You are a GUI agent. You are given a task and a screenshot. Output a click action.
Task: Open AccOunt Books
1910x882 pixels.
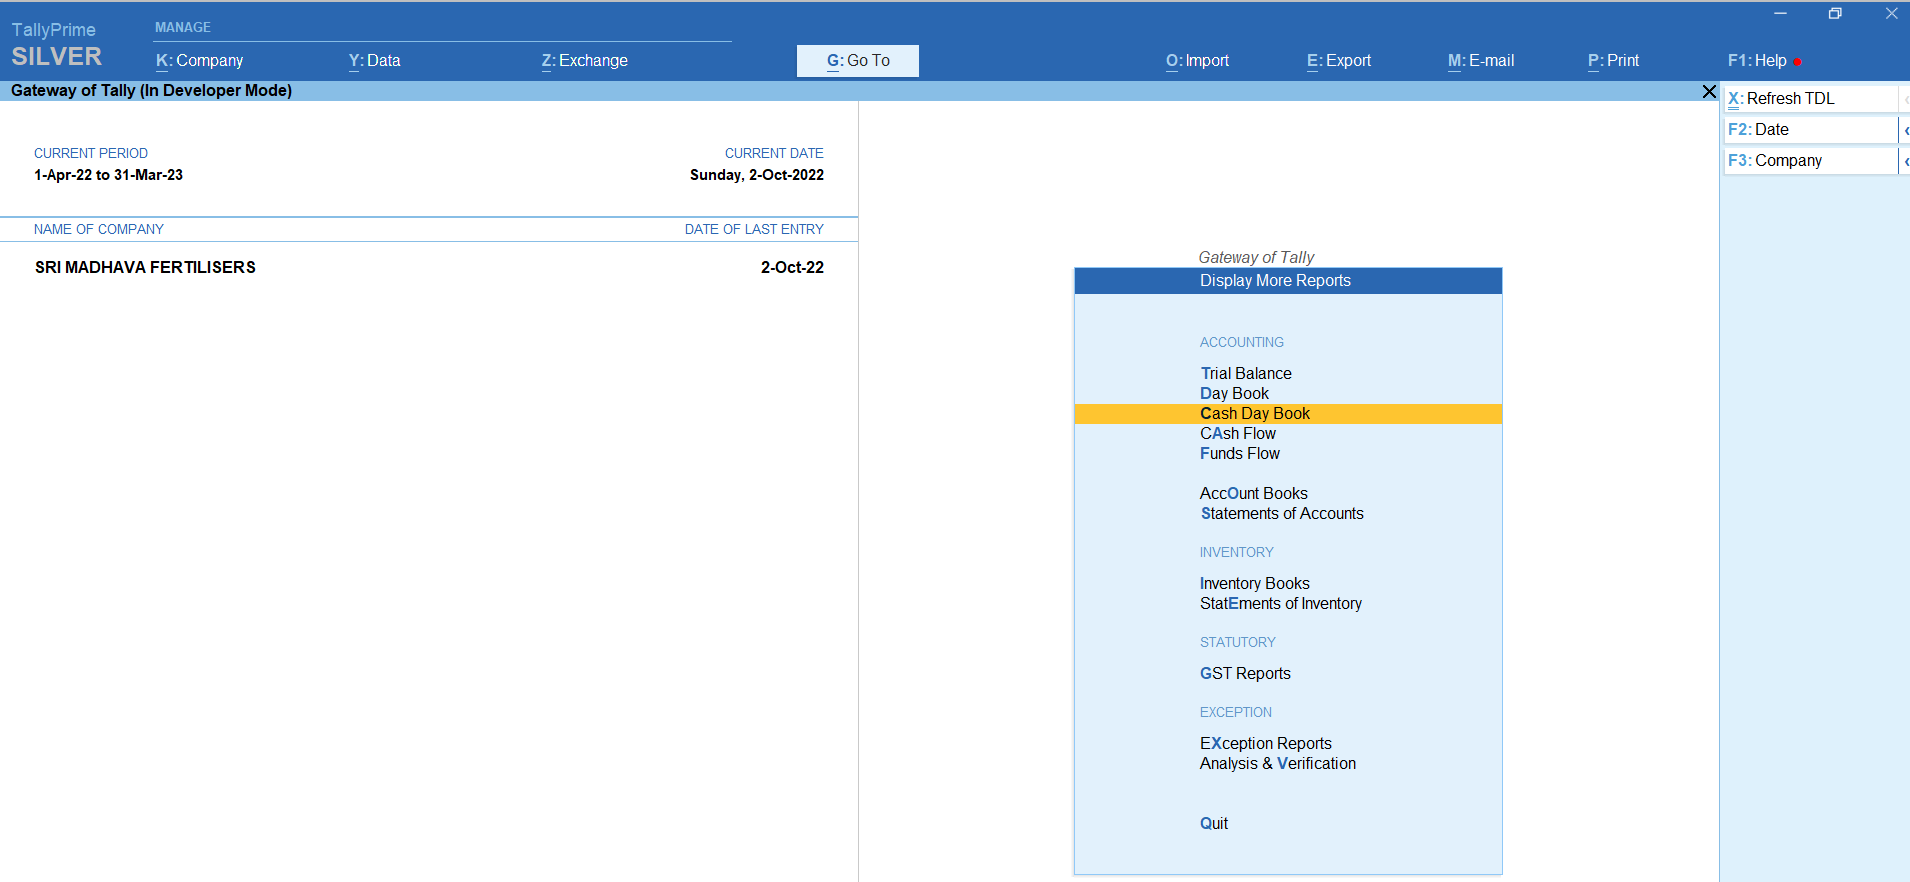1254,494
